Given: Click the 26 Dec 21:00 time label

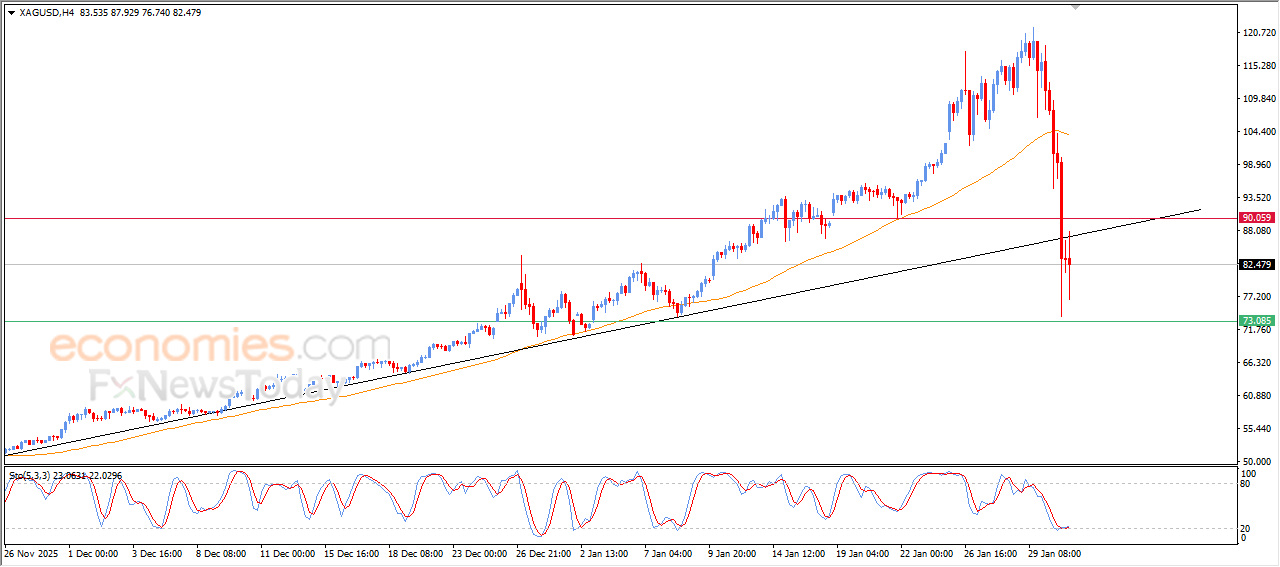Looking at the screenshot, I should 543,553.
